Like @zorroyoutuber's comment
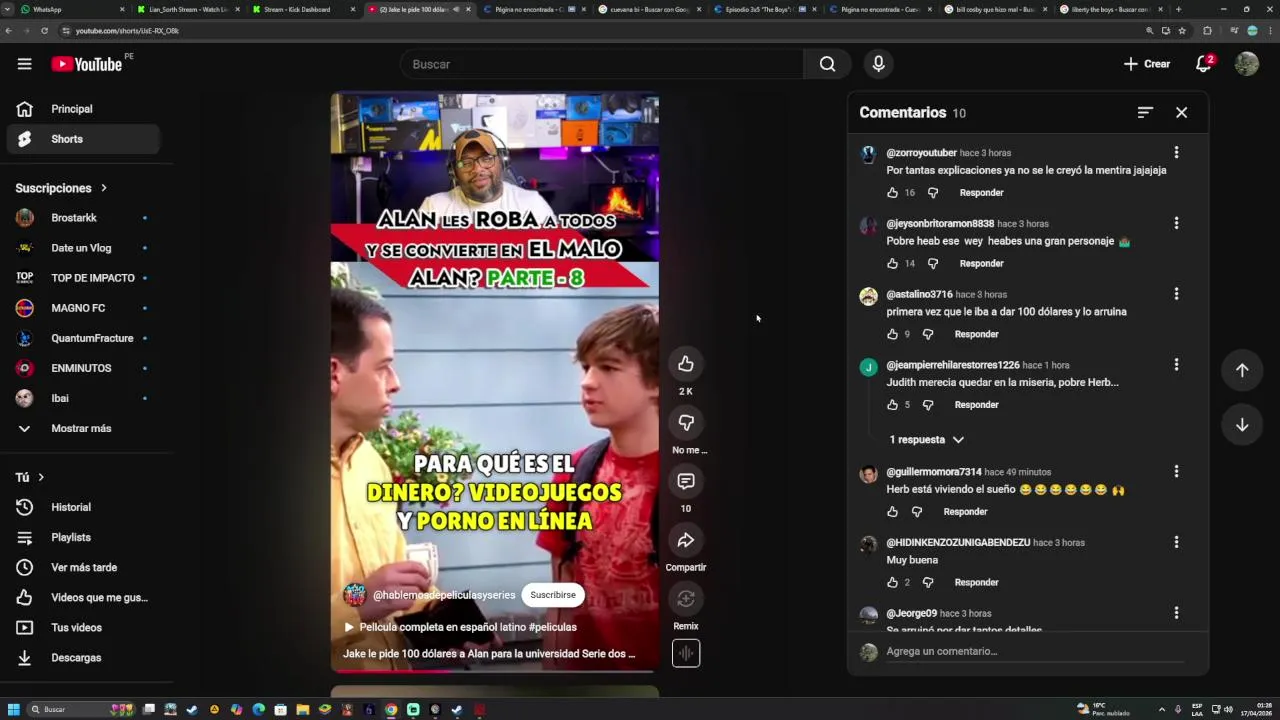Screen dimensions: 1280x720 892,193
